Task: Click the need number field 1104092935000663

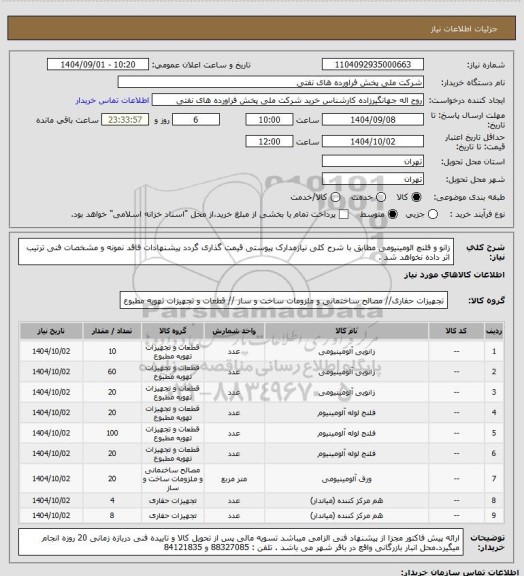Action: click(373, 65)
